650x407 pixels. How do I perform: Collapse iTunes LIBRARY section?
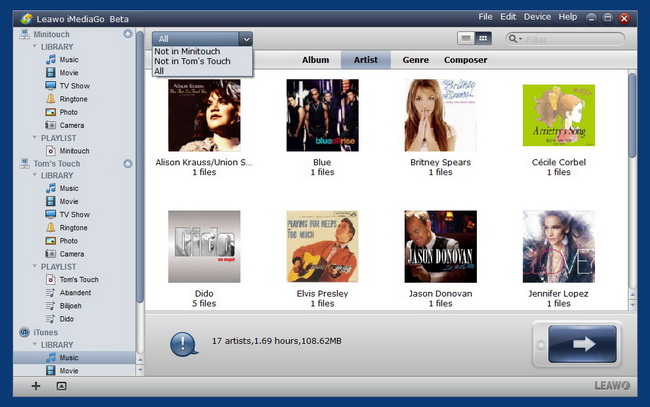click(35, 344)
